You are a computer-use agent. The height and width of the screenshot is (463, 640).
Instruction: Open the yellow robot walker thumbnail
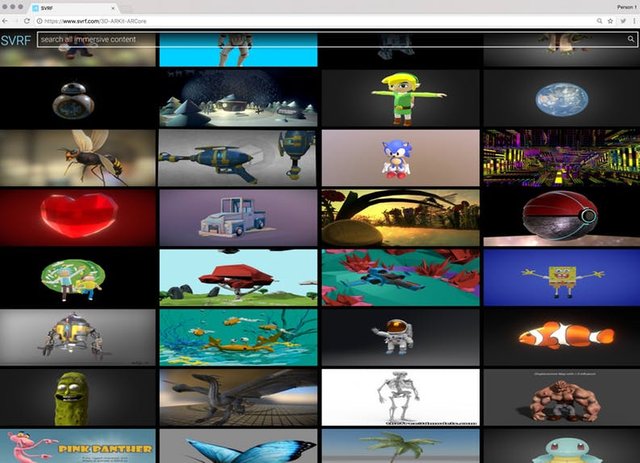point(78,337)
